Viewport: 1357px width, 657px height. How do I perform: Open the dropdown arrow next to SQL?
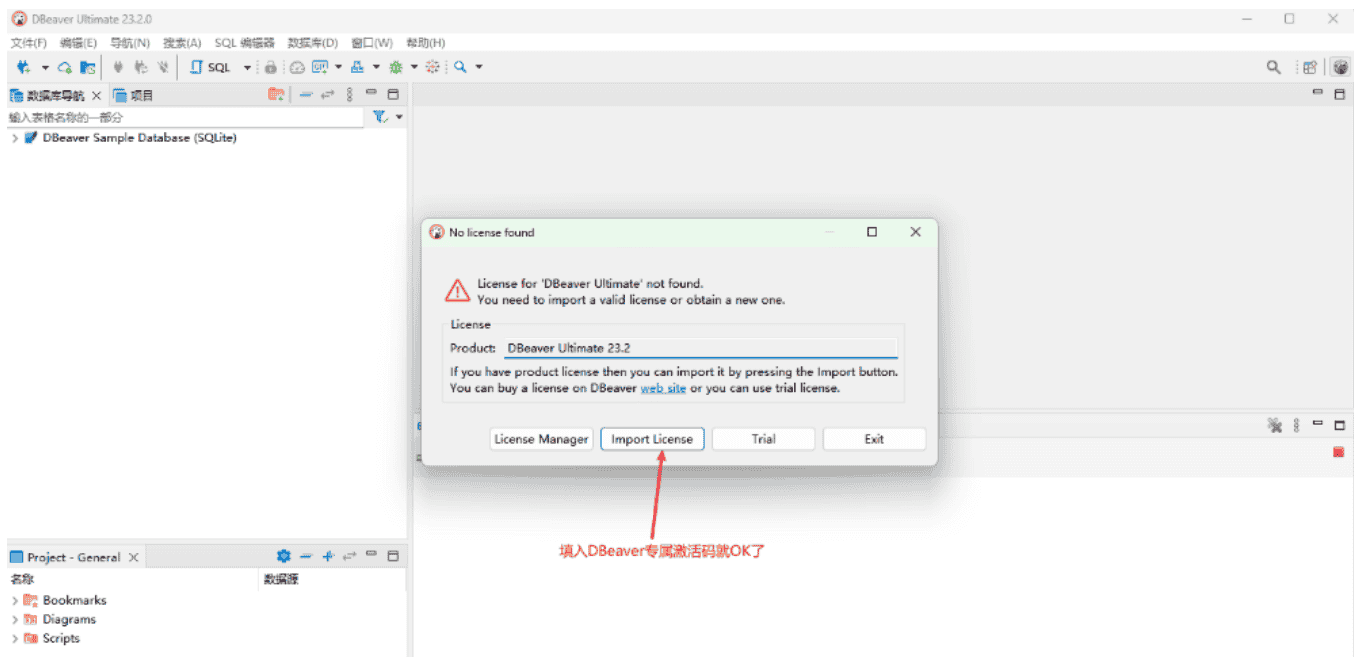[x=247, y=67]
